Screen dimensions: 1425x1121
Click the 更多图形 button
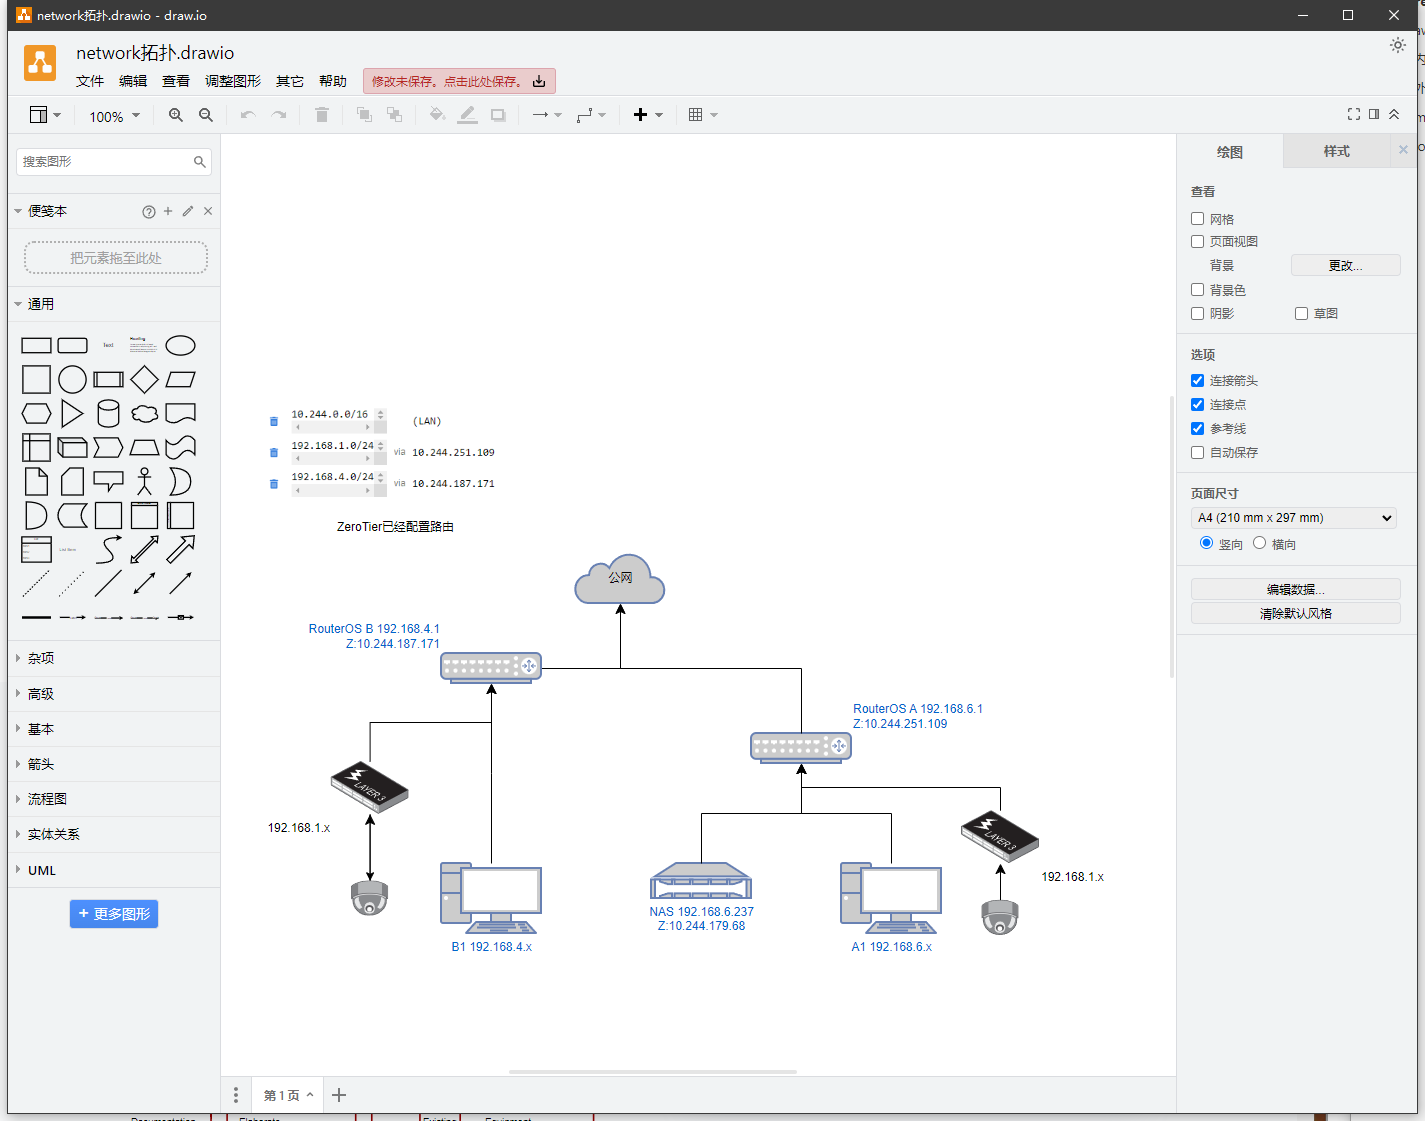pyautogui.click(x=114, y=914)
